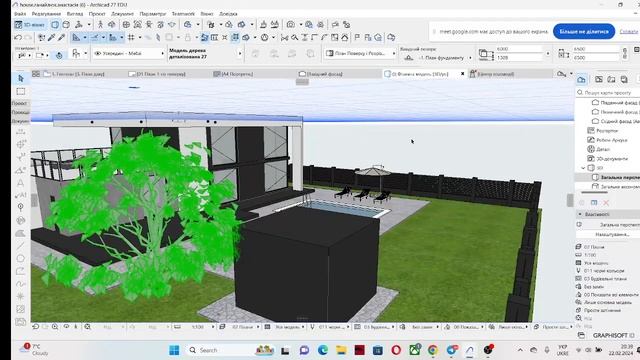The height and width of the screenshot is (360, 640).
Task: Click the project map icon in navigator
Action: pyautogui.click(x=582, y=80)
